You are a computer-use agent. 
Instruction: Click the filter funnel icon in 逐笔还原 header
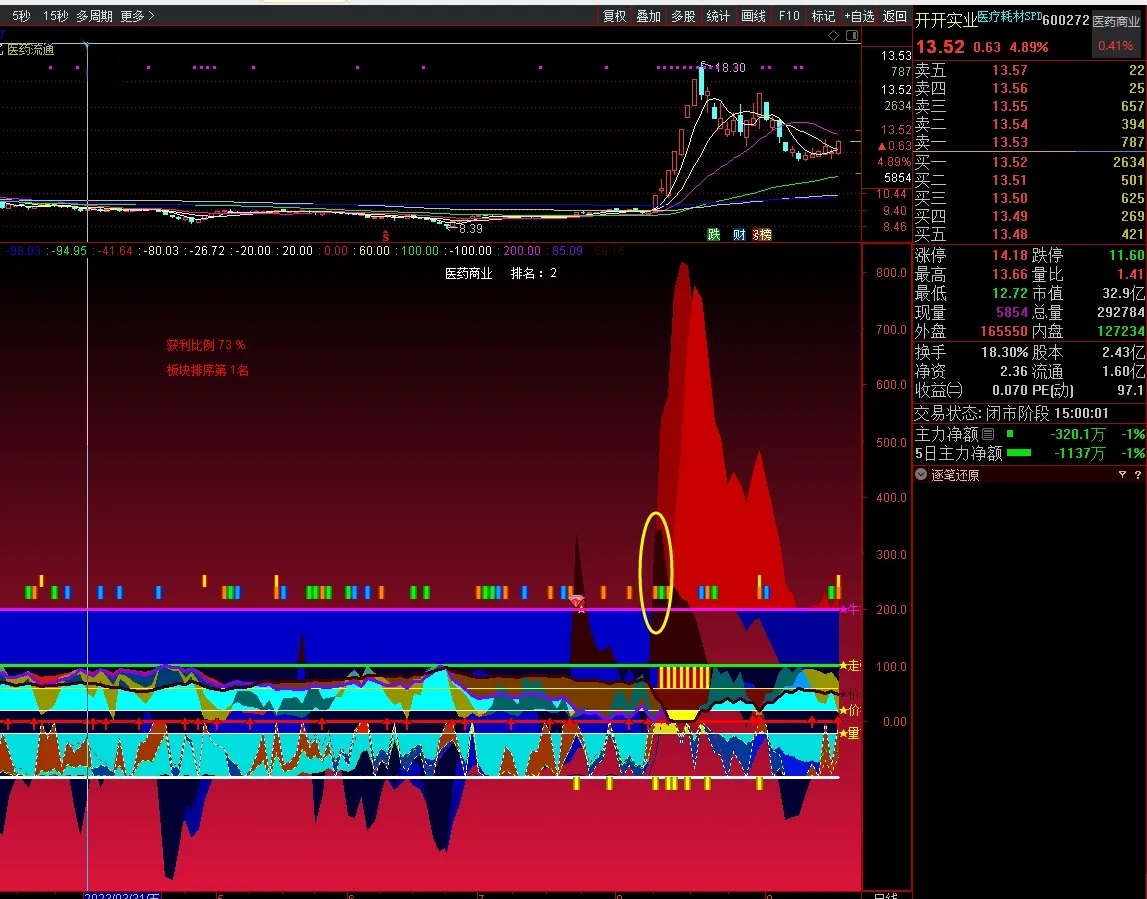(x=1121, y=475)
